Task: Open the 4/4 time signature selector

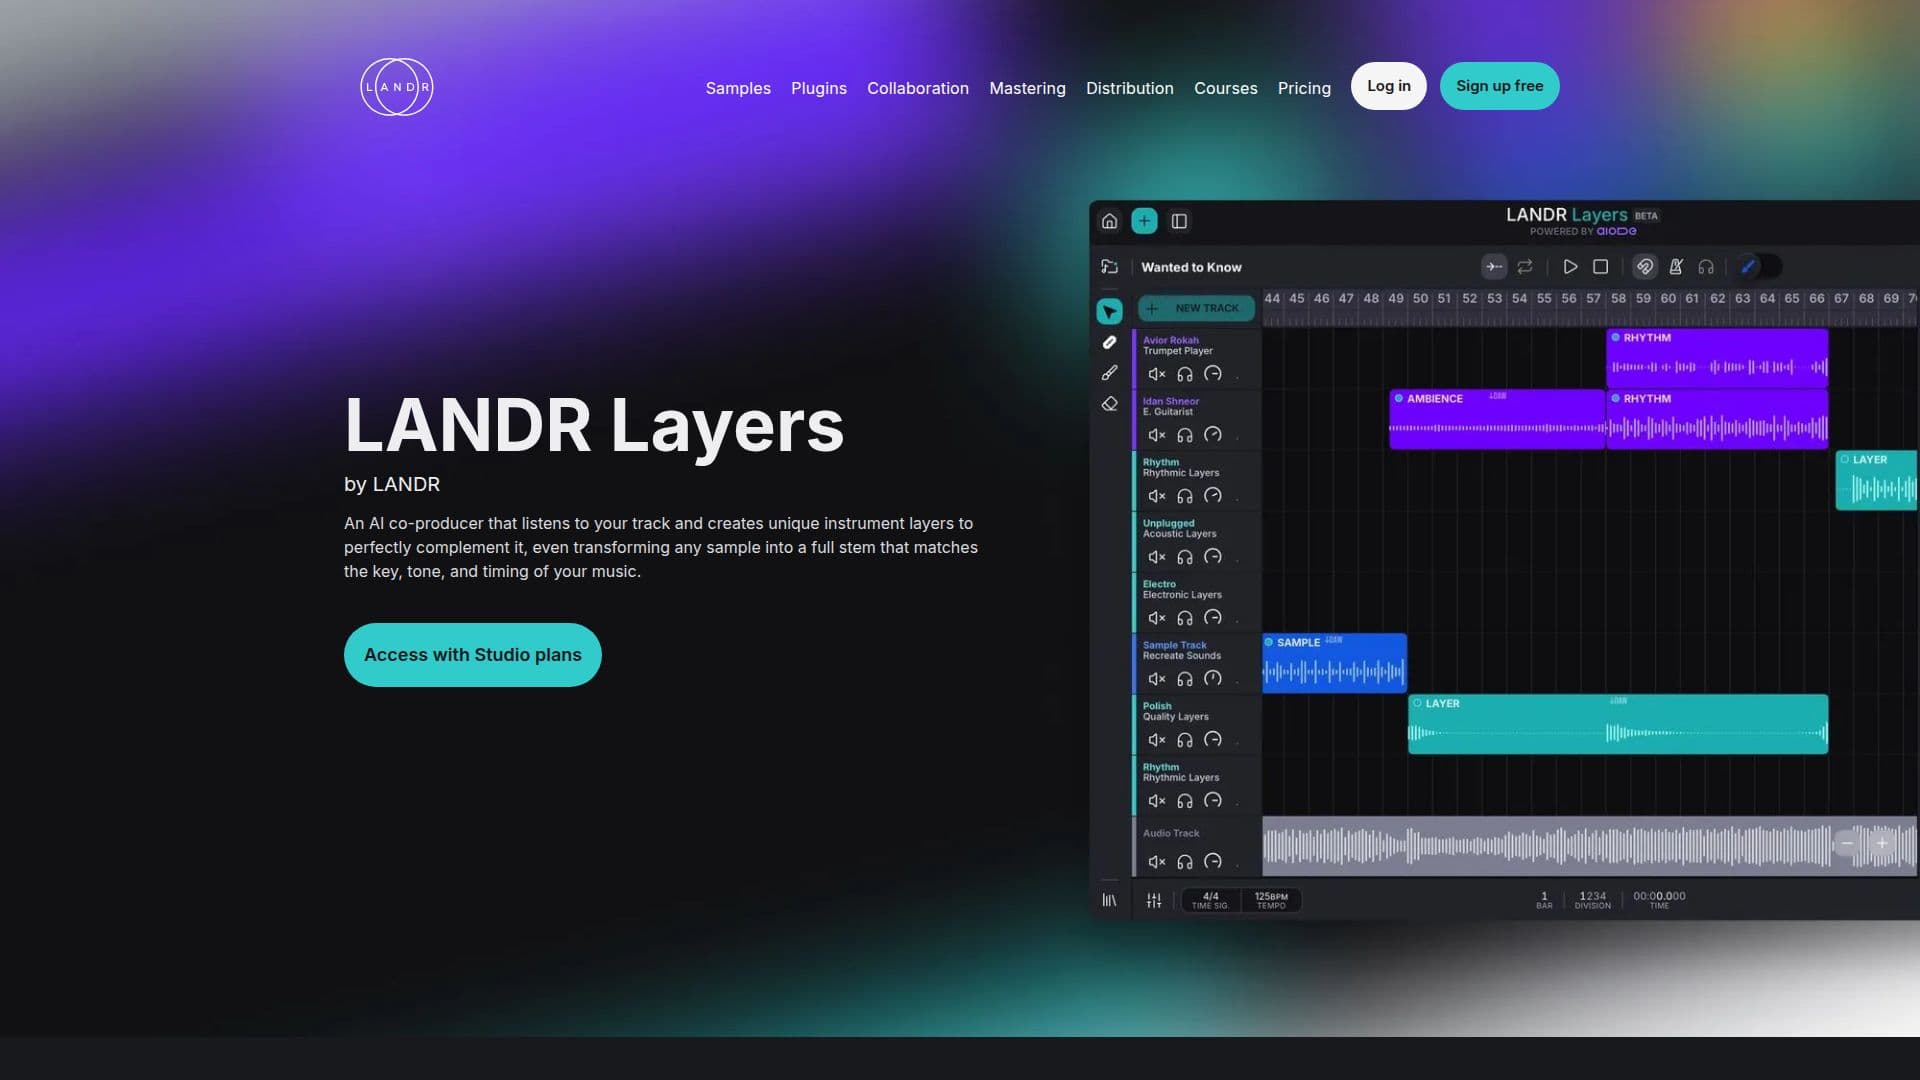Action: pos(1211,900)
